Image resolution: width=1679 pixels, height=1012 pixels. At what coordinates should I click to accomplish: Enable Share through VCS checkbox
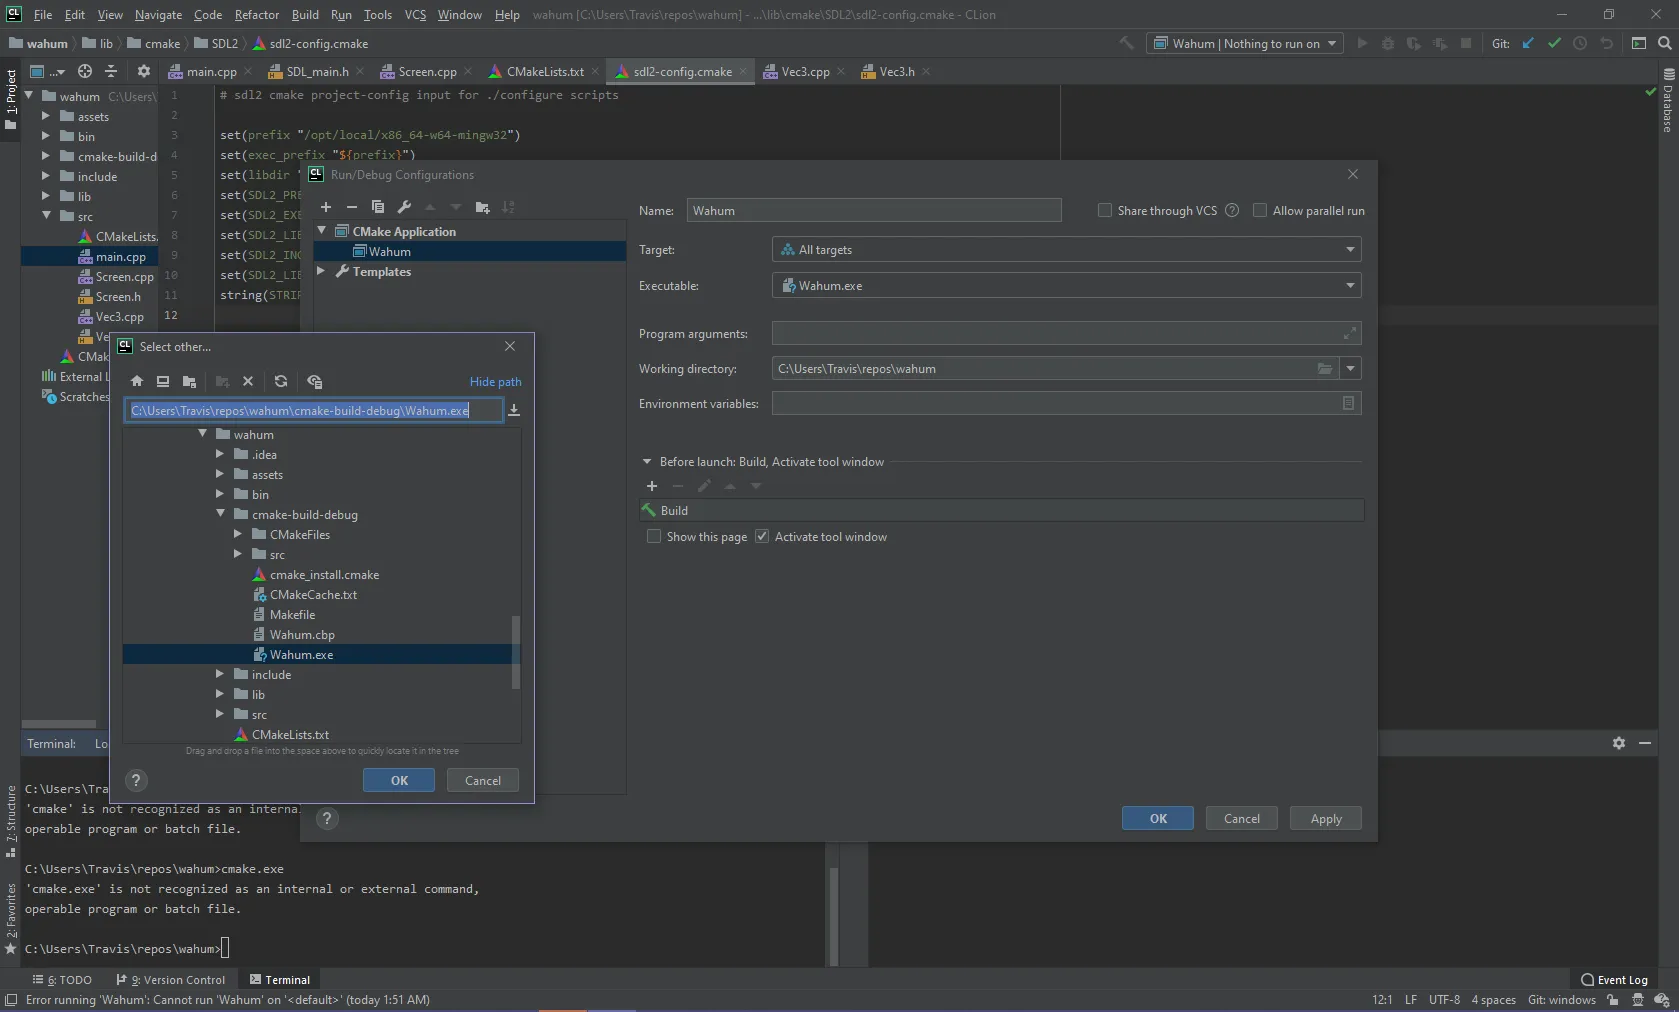(1105, 211)
